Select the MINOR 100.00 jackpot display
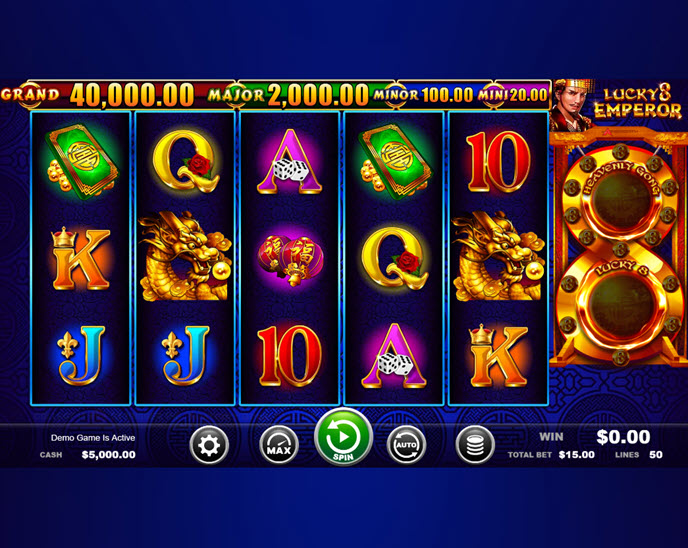 pos(423,95)
